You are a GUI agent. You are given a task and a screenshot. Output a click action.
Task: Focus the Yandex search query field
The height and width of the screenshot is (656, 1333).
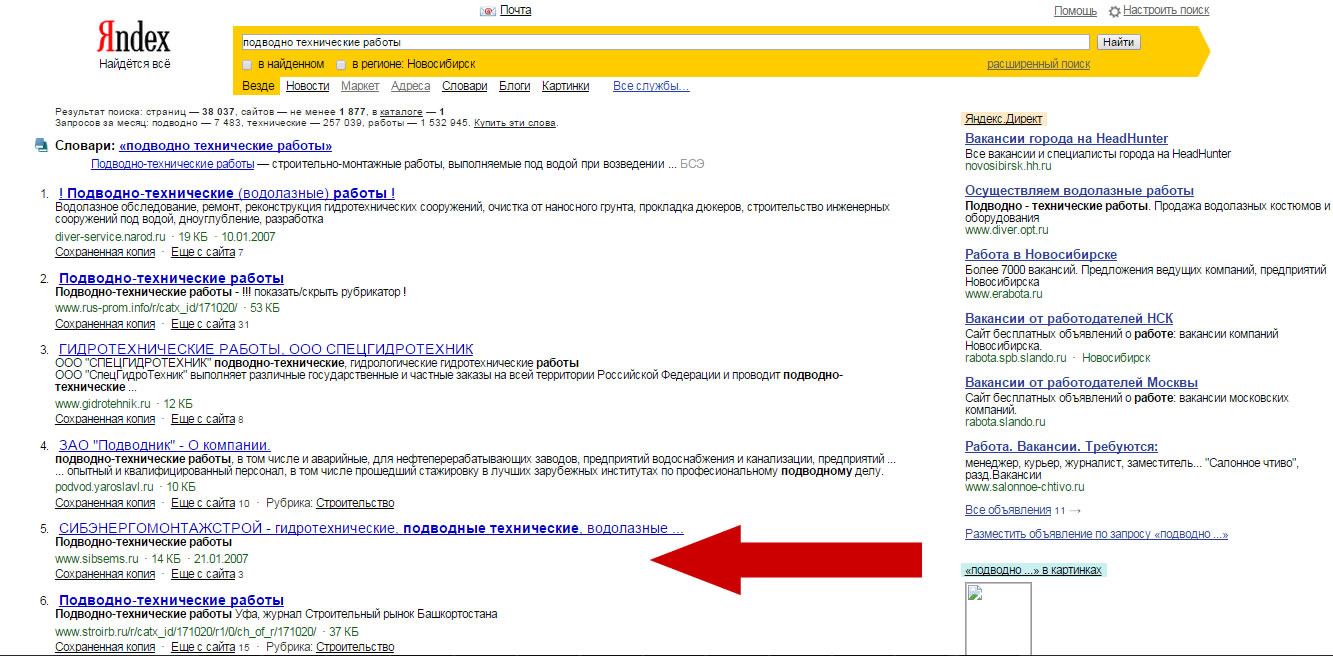click(665, 42)
